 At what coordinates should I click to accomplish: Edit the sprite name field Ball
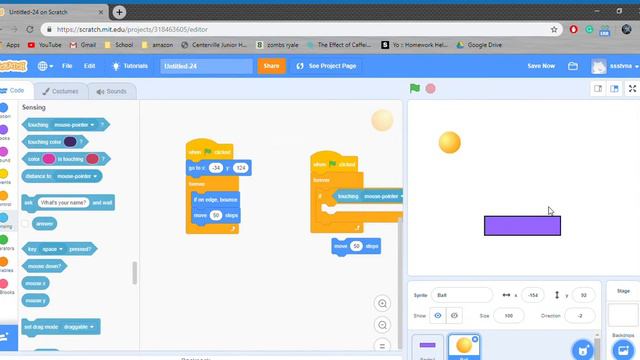point(462,295)
